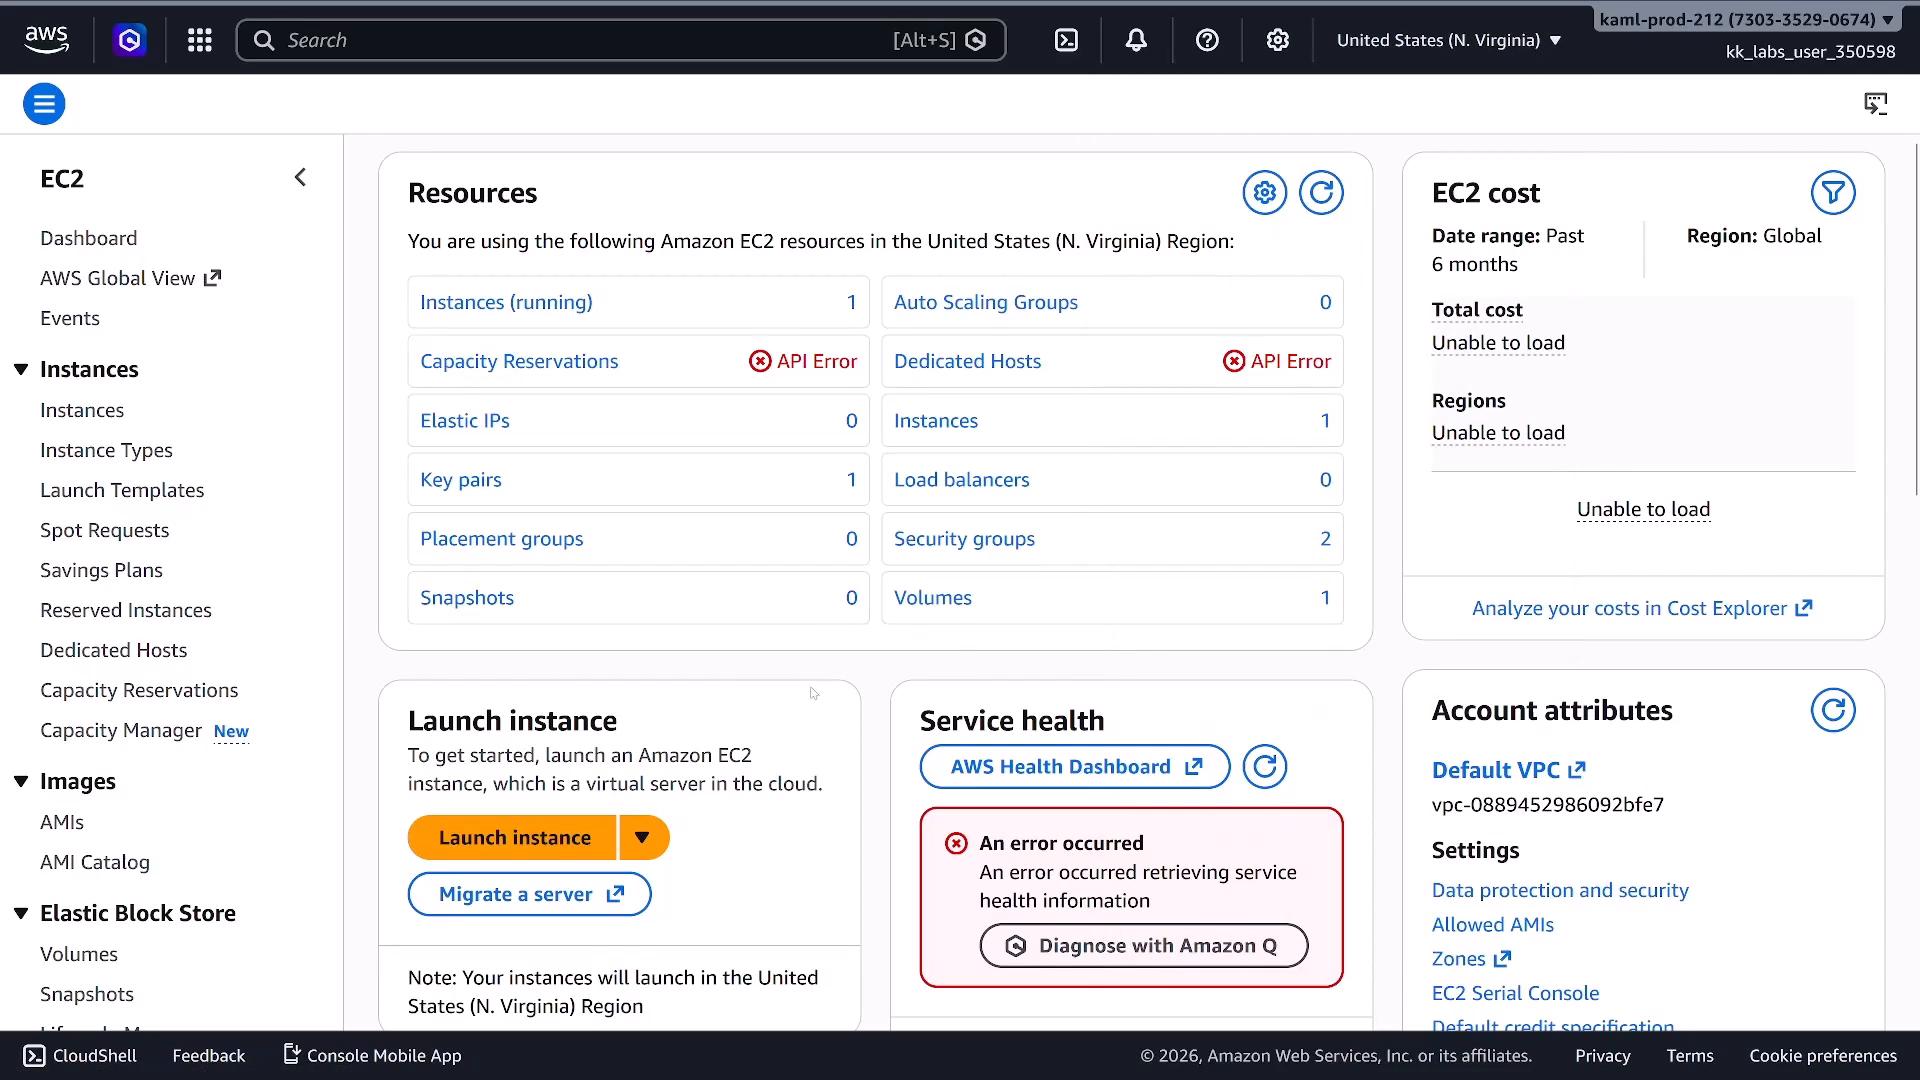
Task: Go to Dashboard in the sidebar
Action: click(89, 238)
